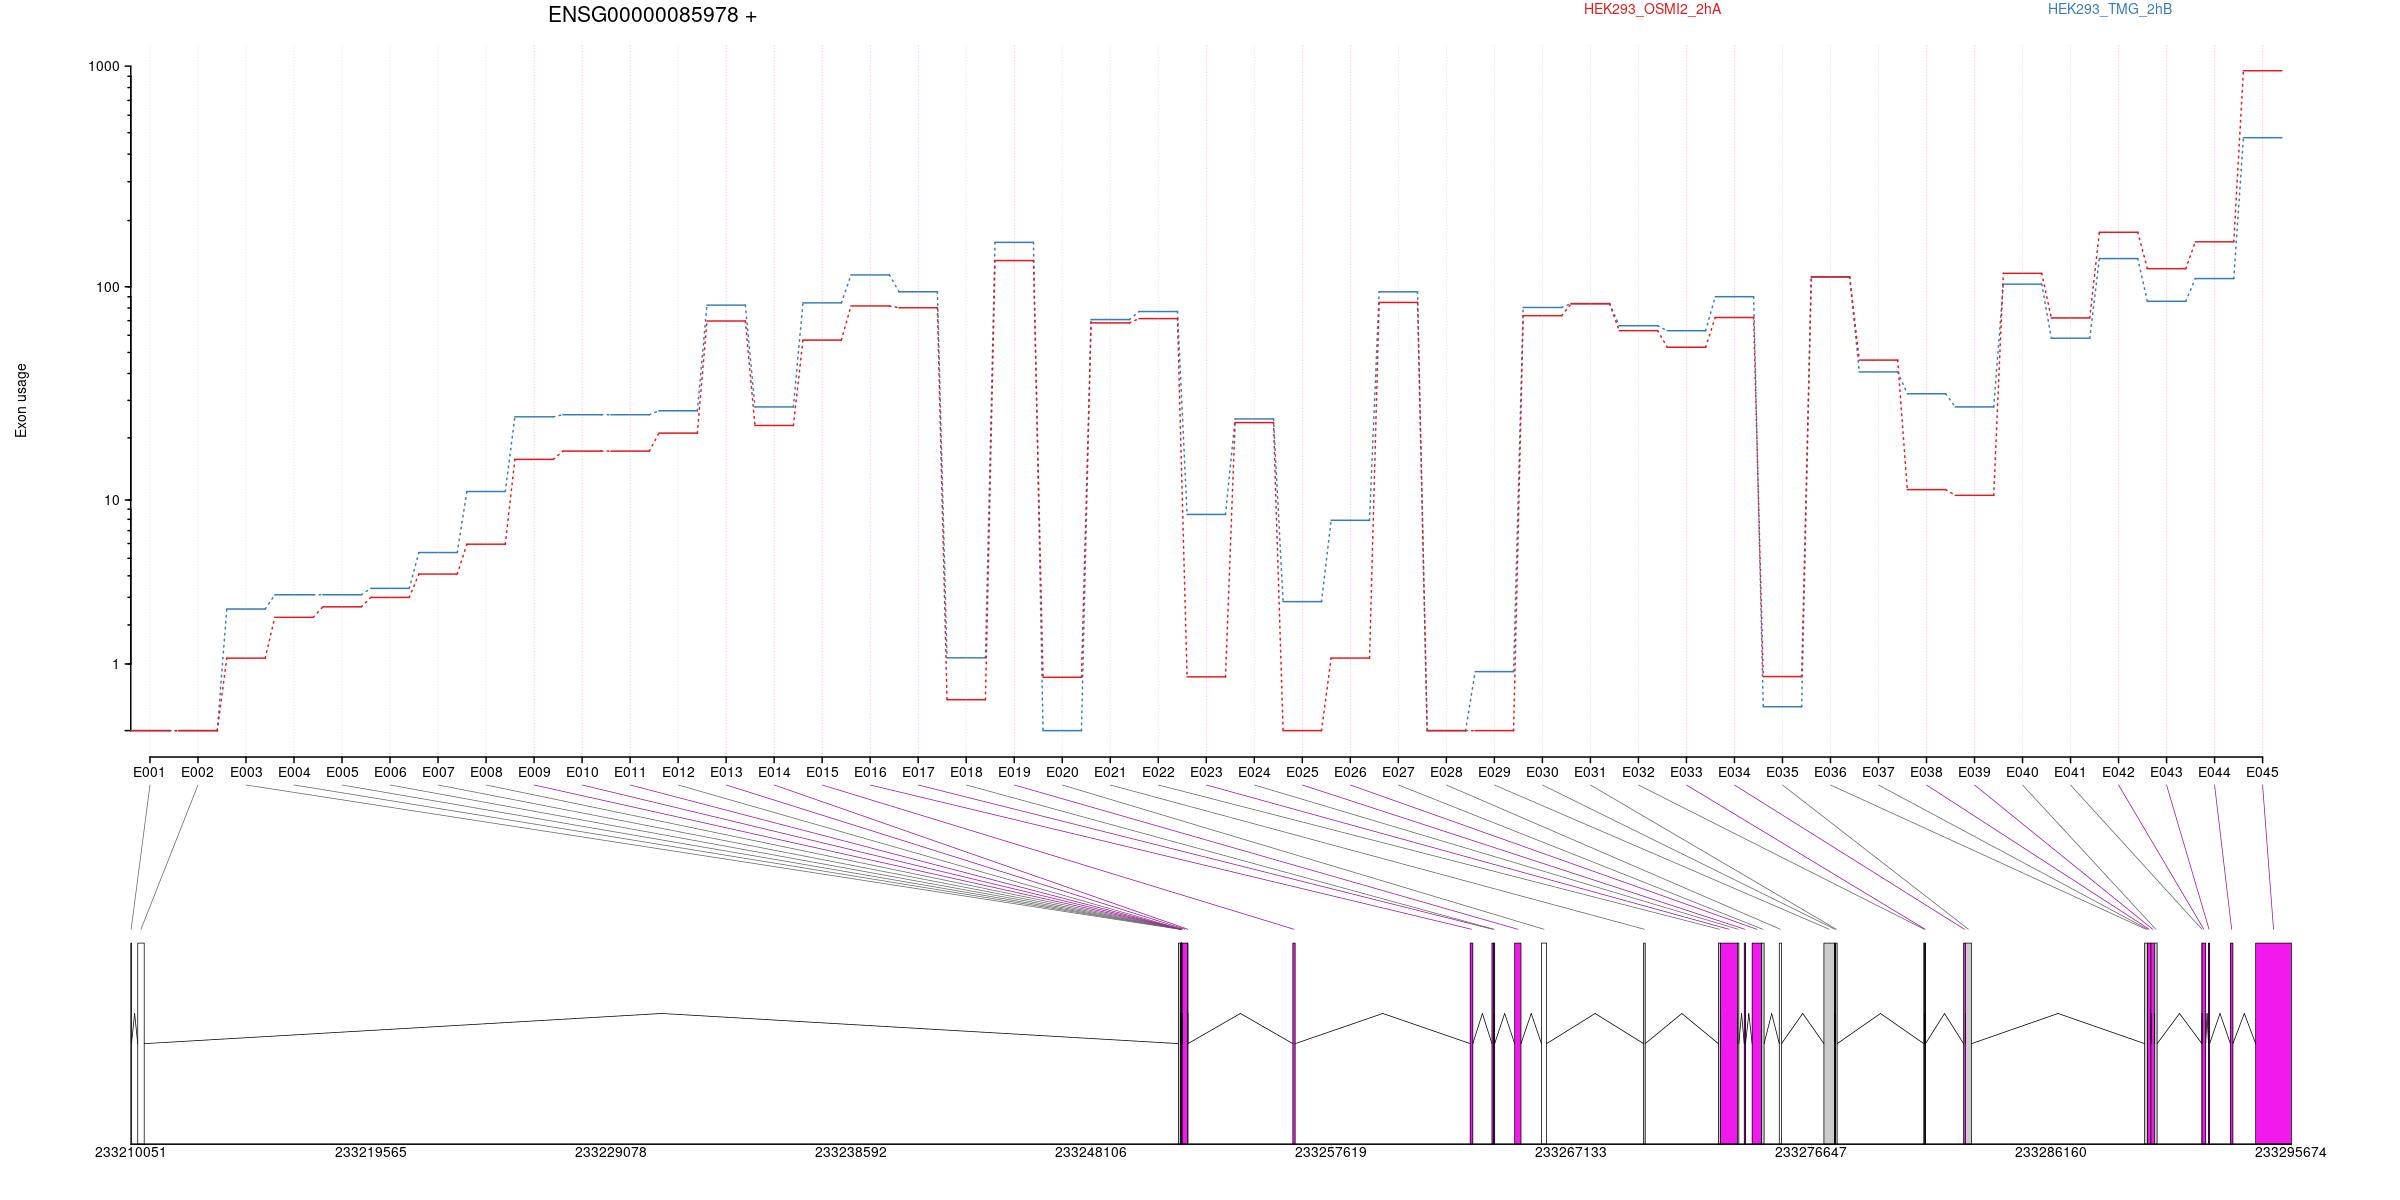Click exon label E015
The height and width of the screenshot is (1200, 2400).
coord(822,772)
